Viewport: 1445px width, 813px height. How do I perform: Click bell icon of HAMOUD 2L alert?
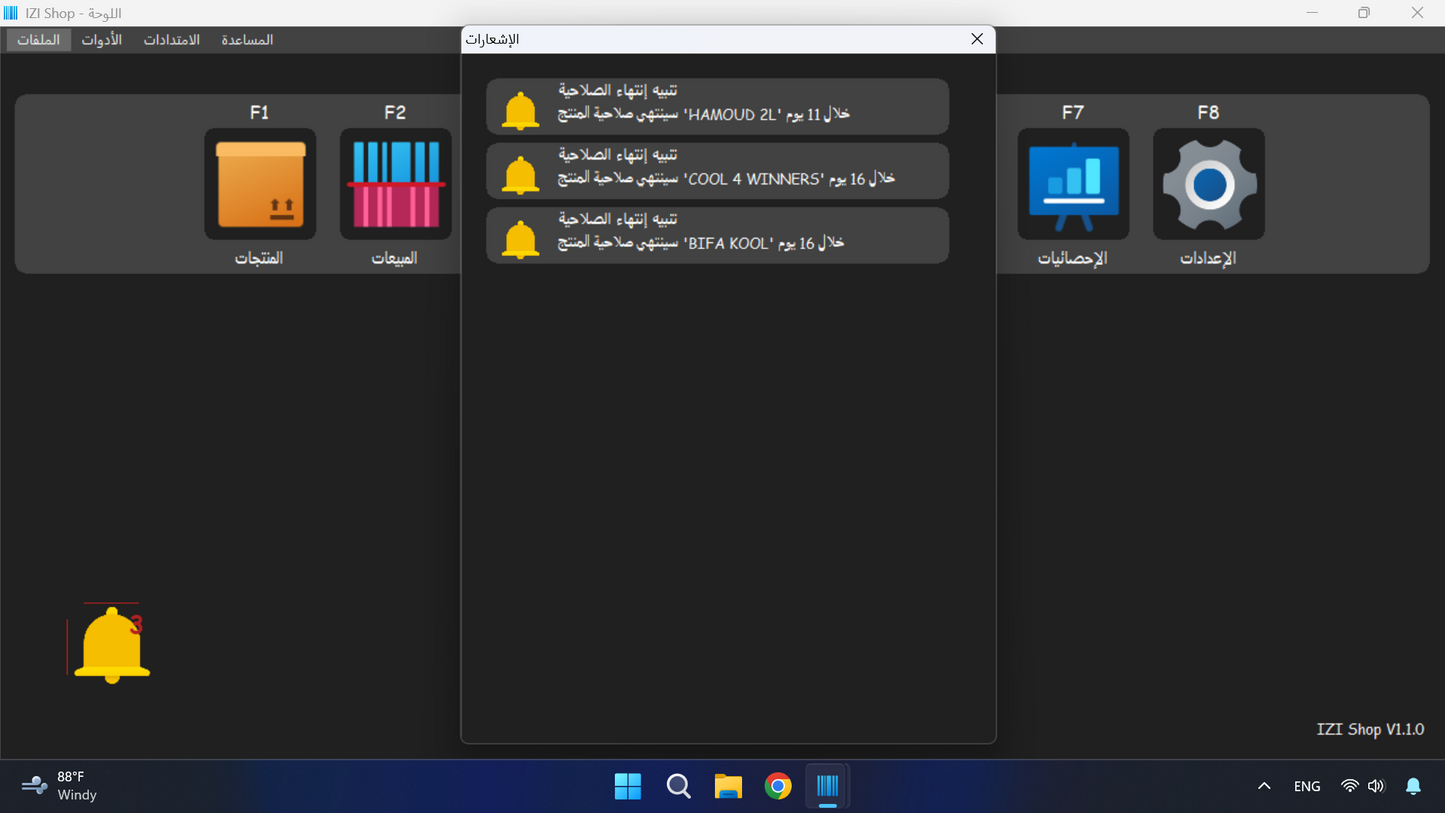pos(520,110)
